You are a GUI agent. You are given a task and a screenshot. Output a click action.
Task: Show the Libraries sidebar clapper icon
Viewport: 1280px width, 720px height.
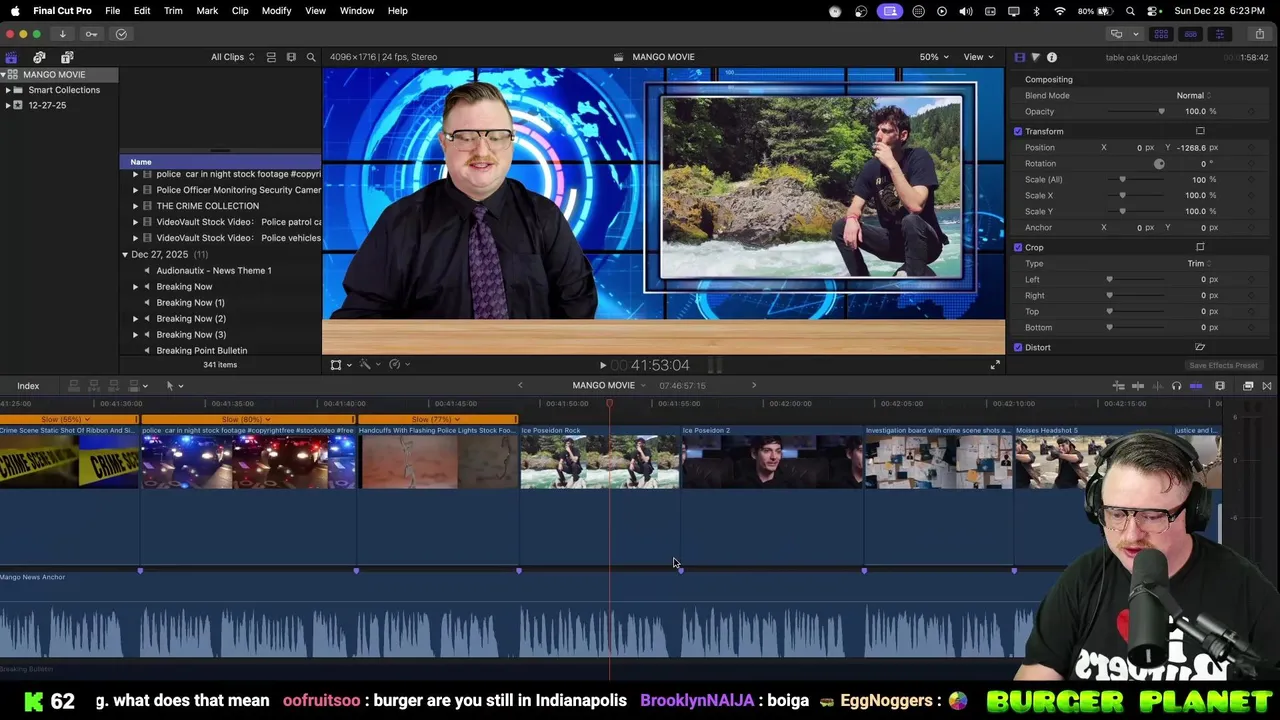pyautogui.click(x=11, y=57)
